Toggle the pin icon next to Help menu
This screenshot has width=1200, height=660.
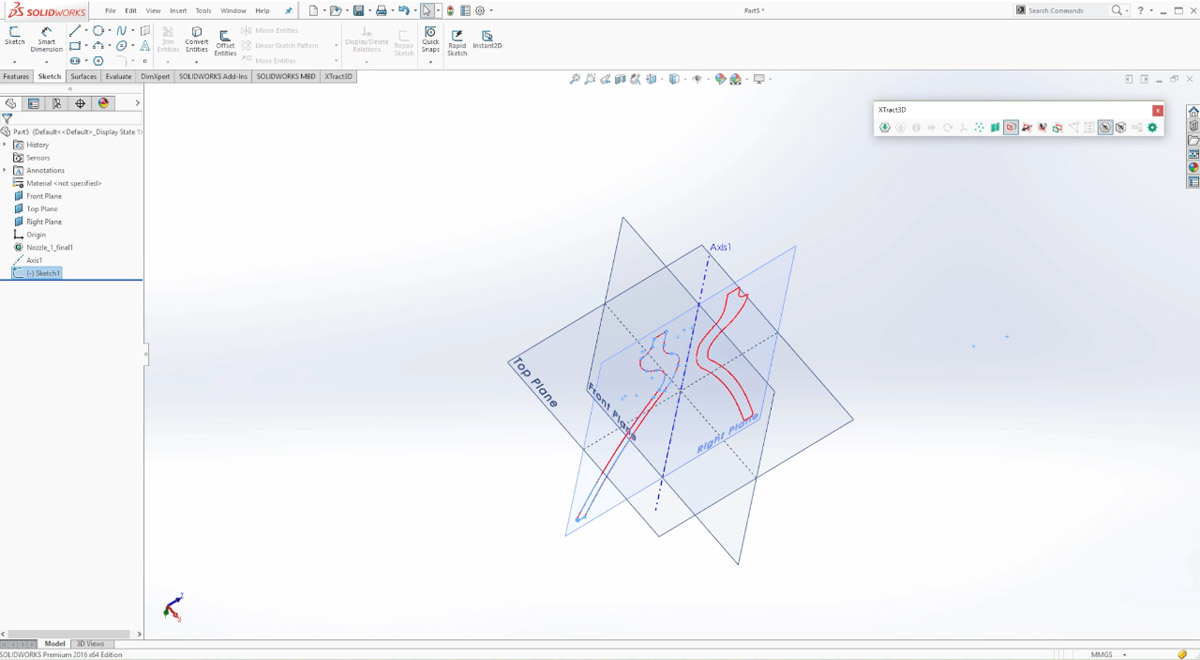(289, 11)
